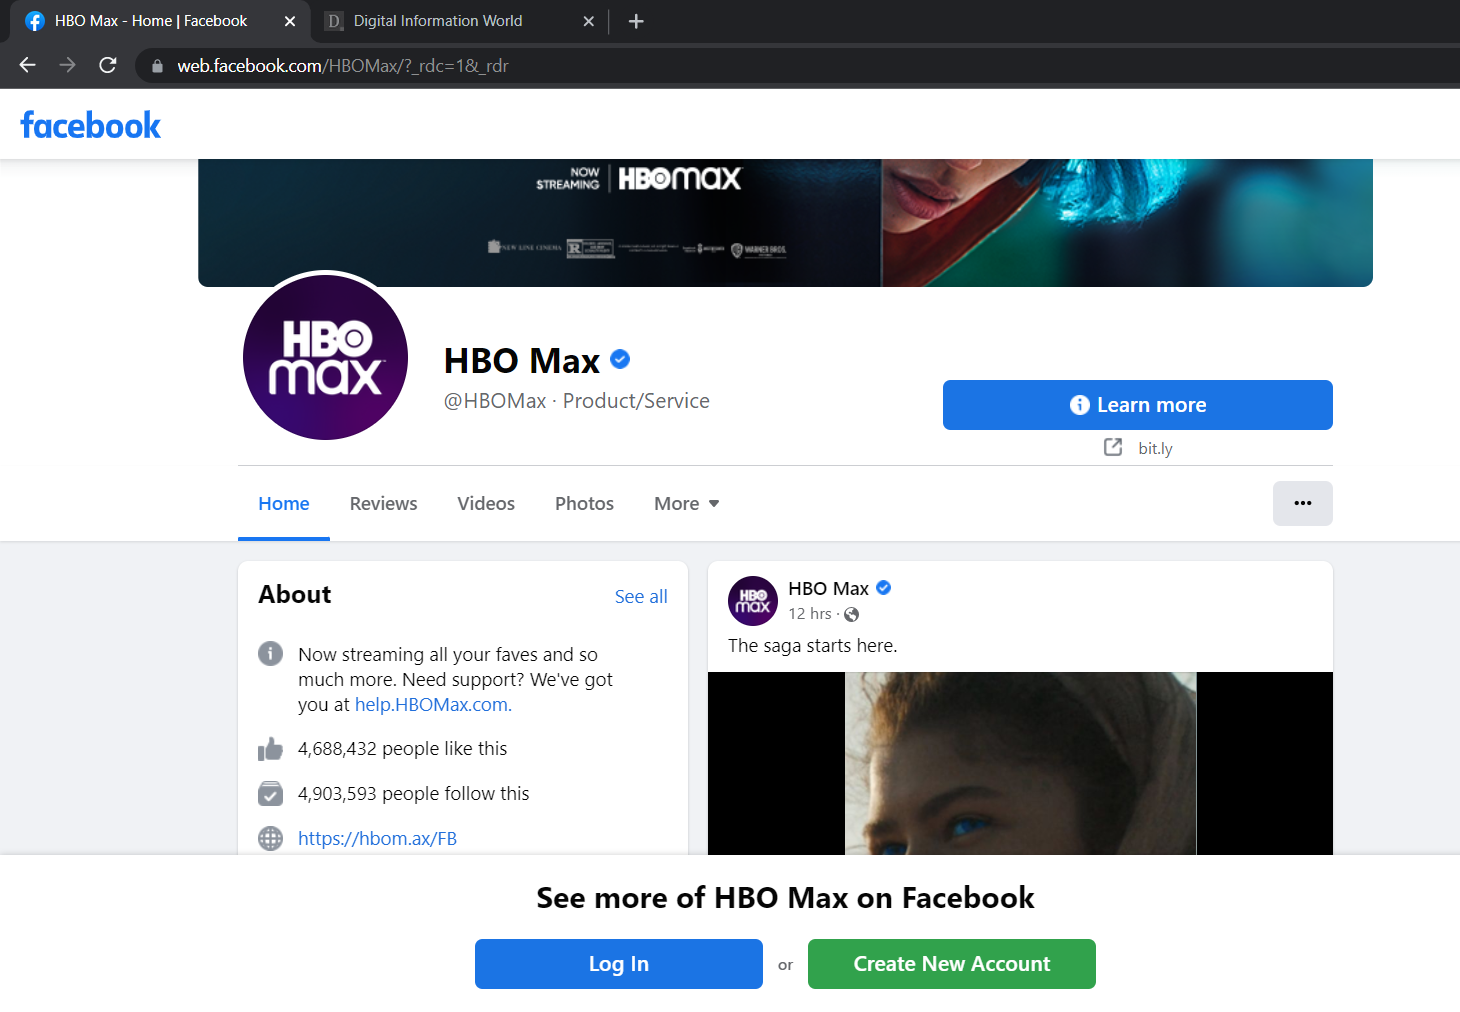This screenshot has height=1012, width=1460.
Task: Click 'The saga starts here.' post text
Action: 813,646
